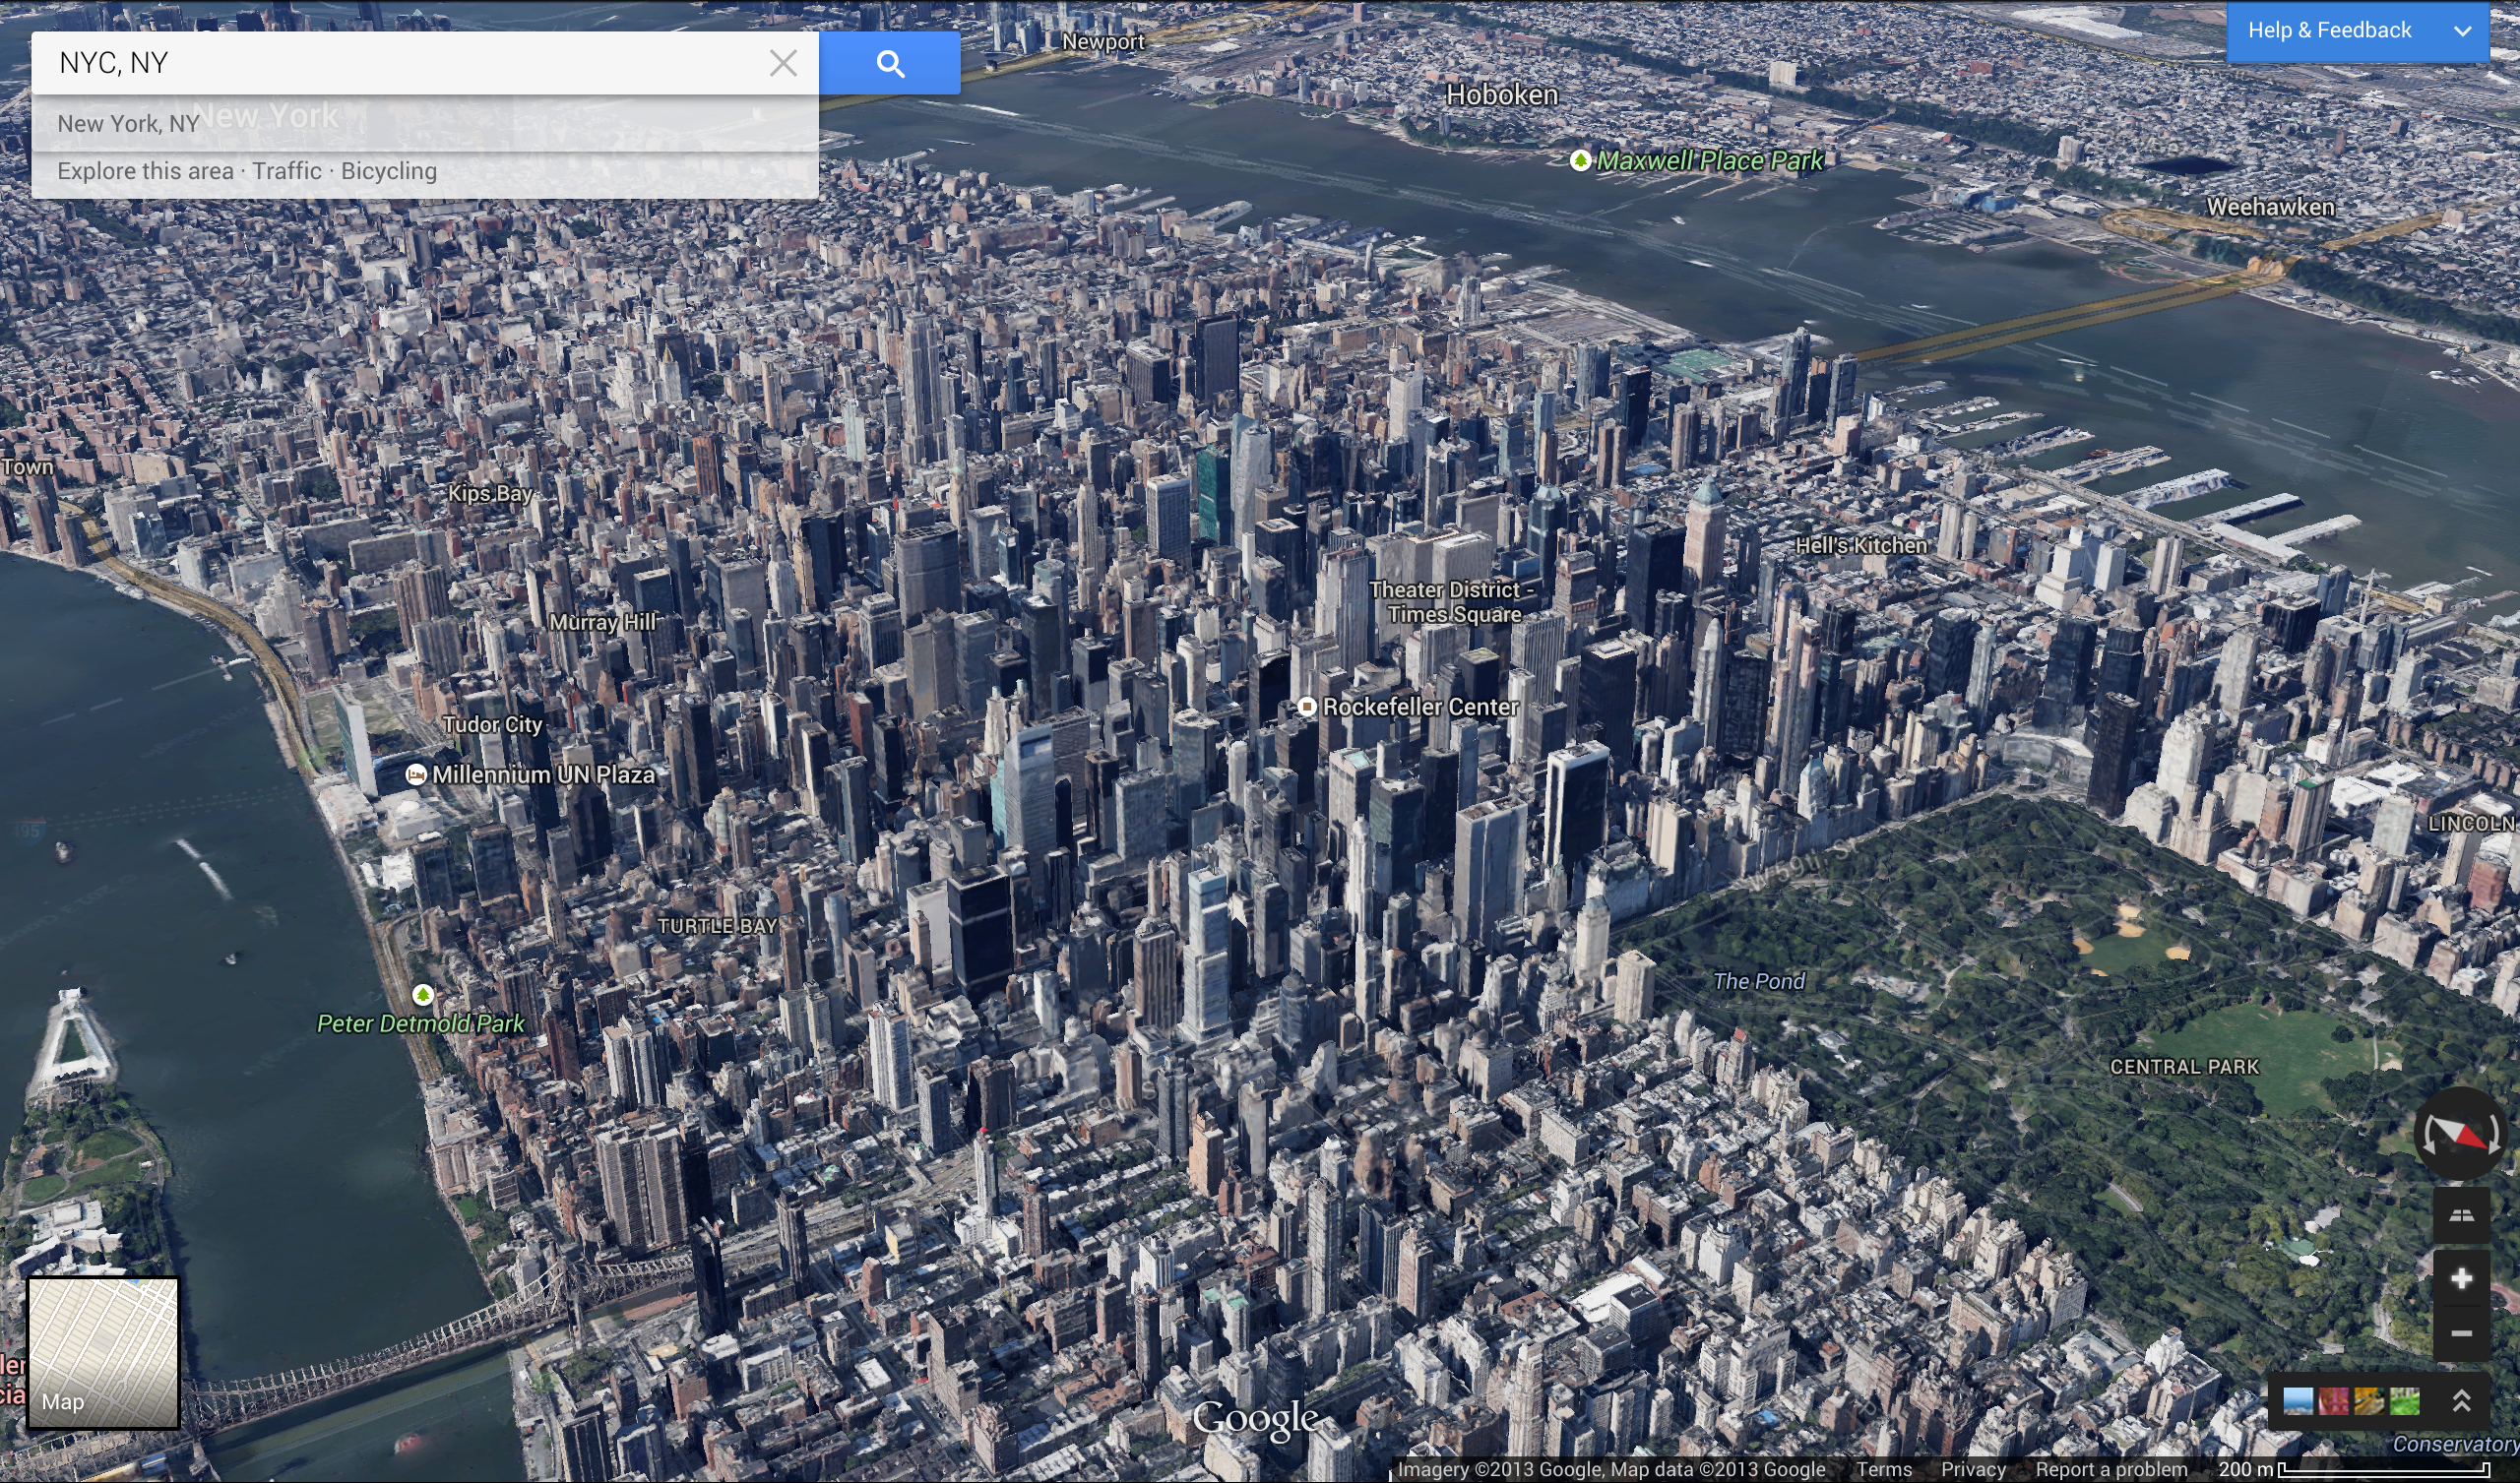Open the first blue sky photo thumbnail
Viewport: 2520px width, 1483px height.
click(2297, 1401)
